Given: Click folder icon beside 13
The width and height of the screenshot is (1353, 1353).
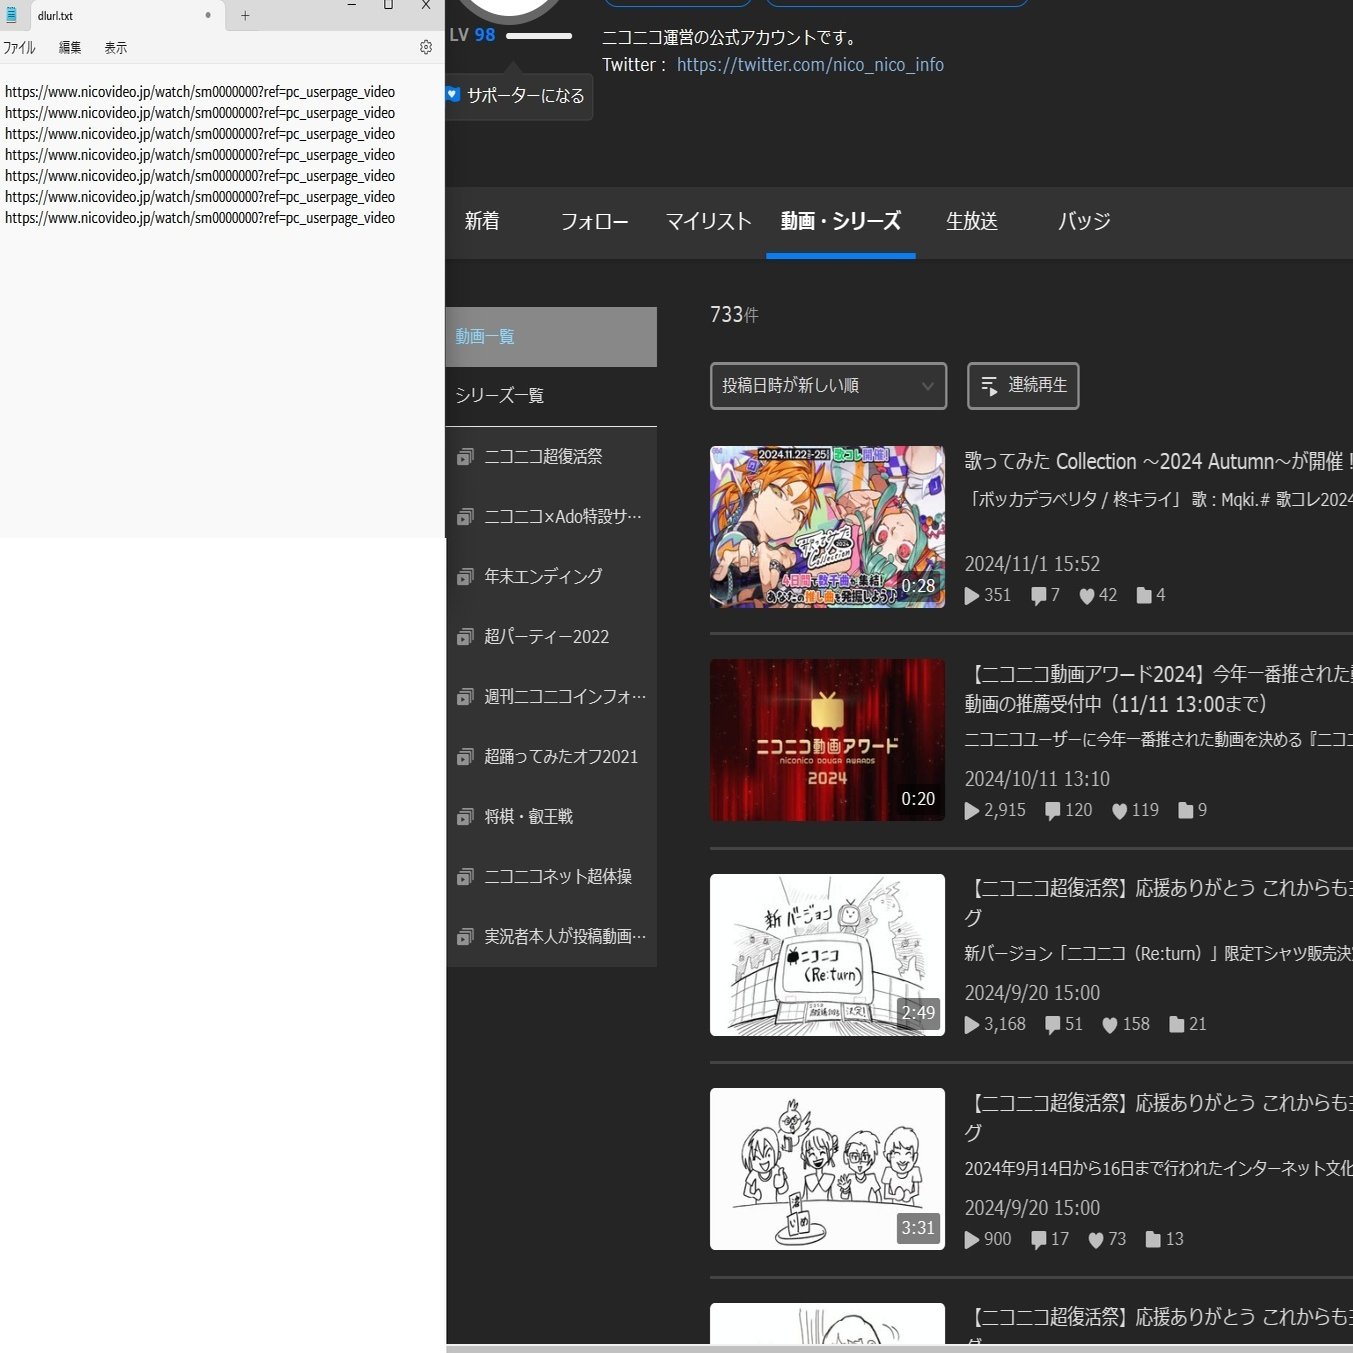Looking at the screenshot, I should 1153,1239.
